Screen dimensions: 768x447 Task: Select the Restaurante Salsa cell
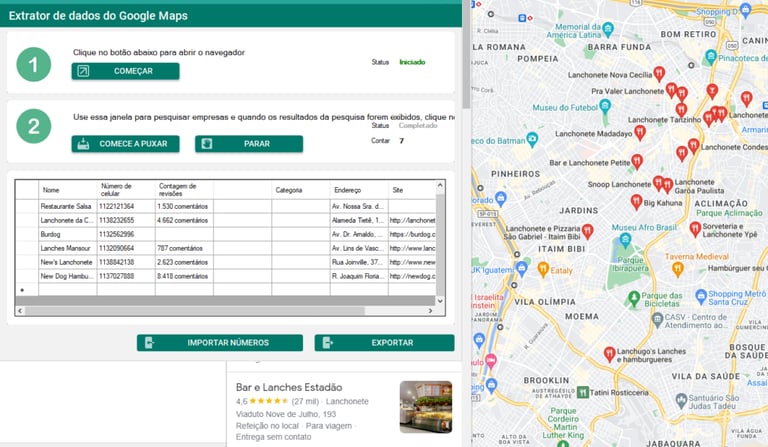click(x=68, y=207)
